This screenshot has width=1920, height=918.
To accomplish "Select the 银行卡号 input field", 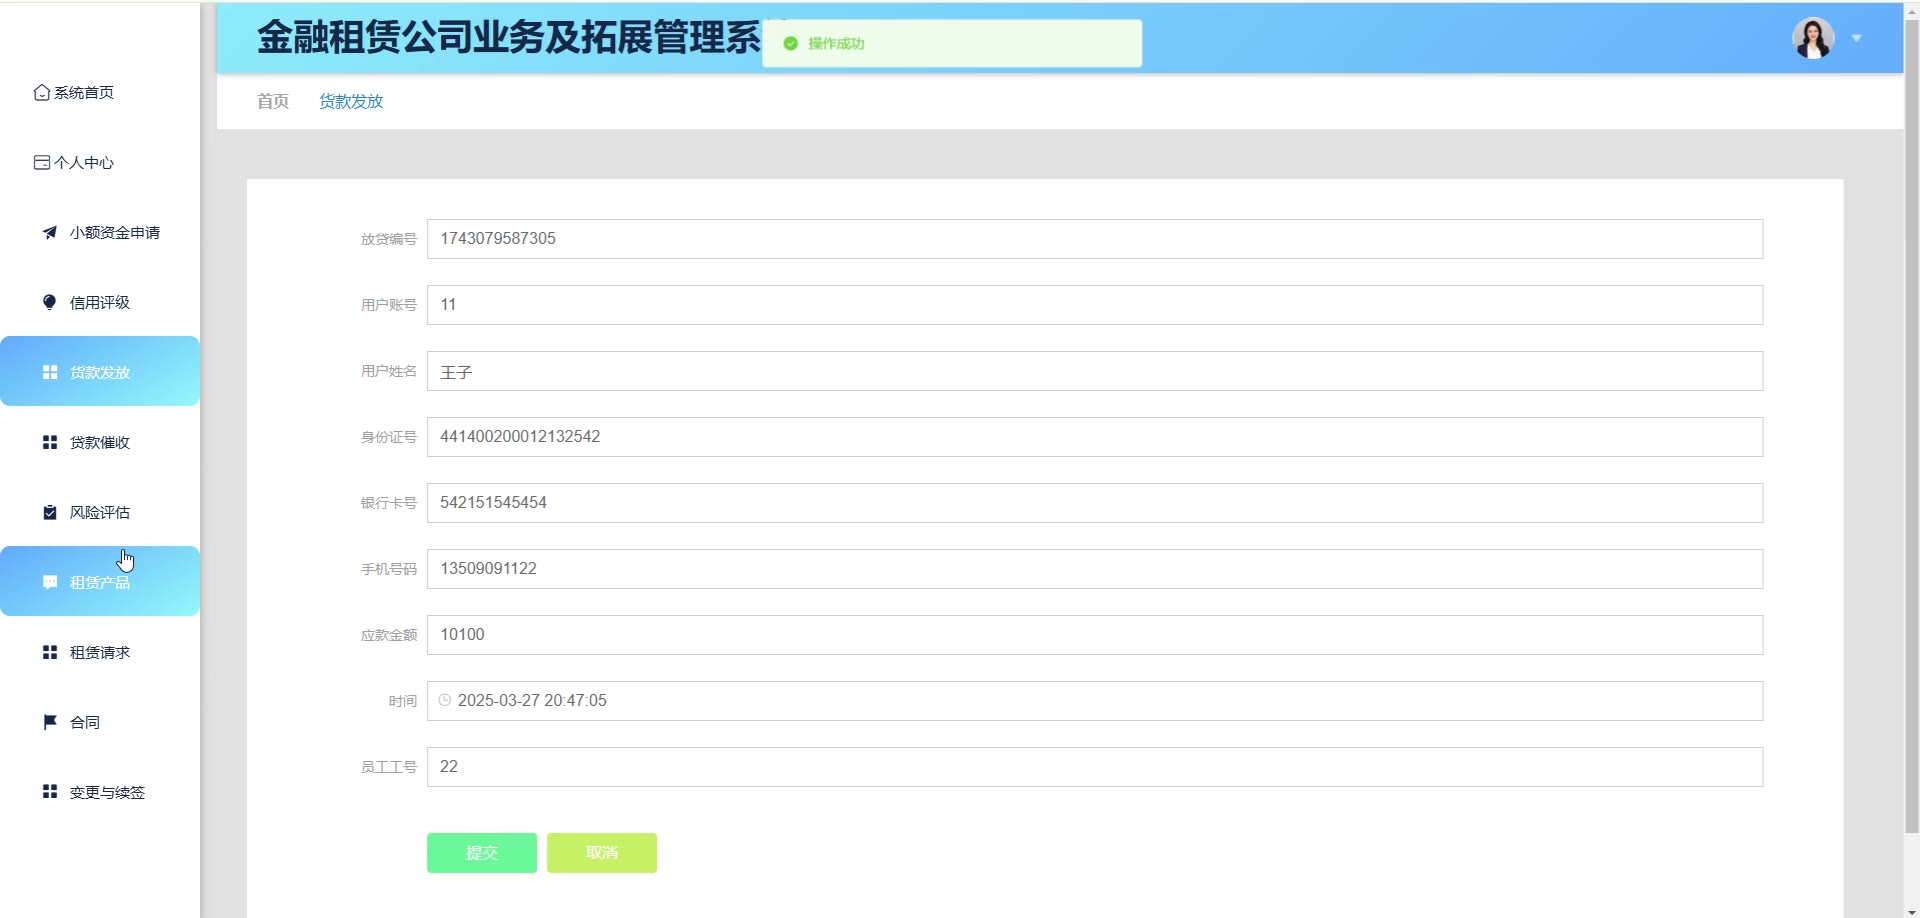I will [1095, 503].
